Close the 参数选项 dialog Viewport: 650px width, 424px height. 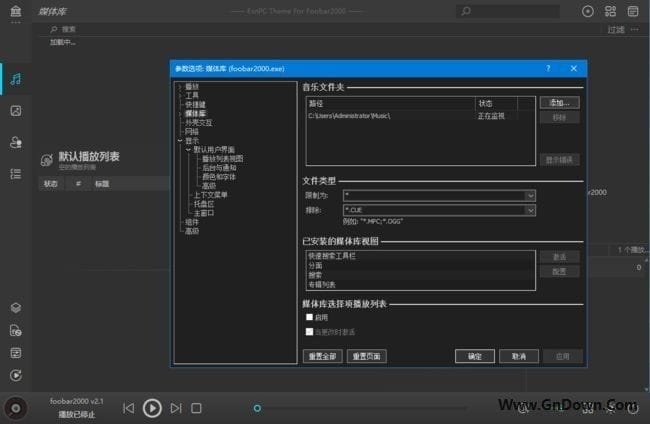[x=573, y=68]
